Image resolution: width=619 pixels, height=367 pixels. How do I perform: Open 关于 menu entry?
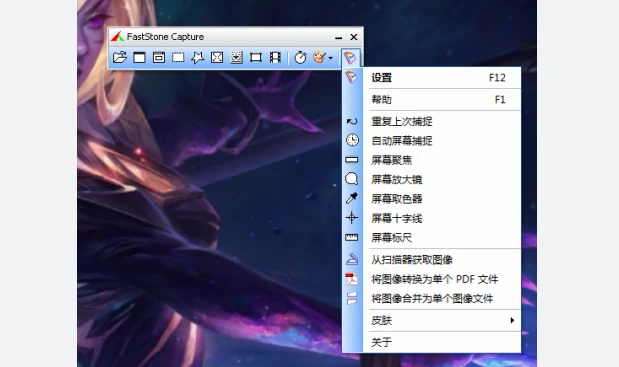(x=431, y=342)
